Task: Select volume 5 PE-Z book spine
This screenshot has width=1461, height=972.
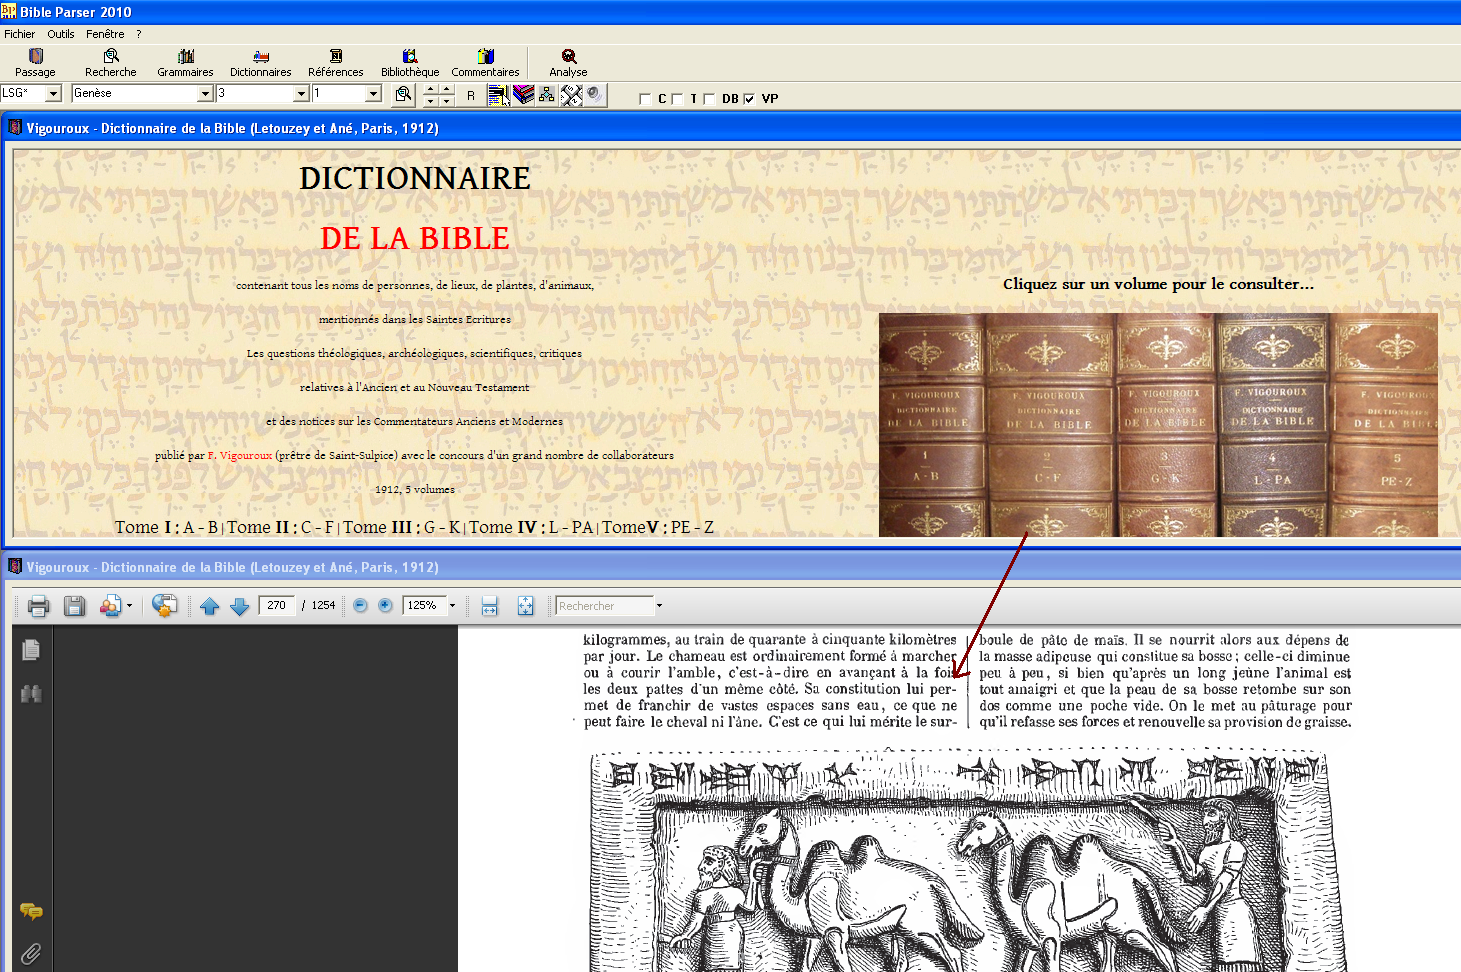Action: pyautogui.click(x=1385, y=425)
